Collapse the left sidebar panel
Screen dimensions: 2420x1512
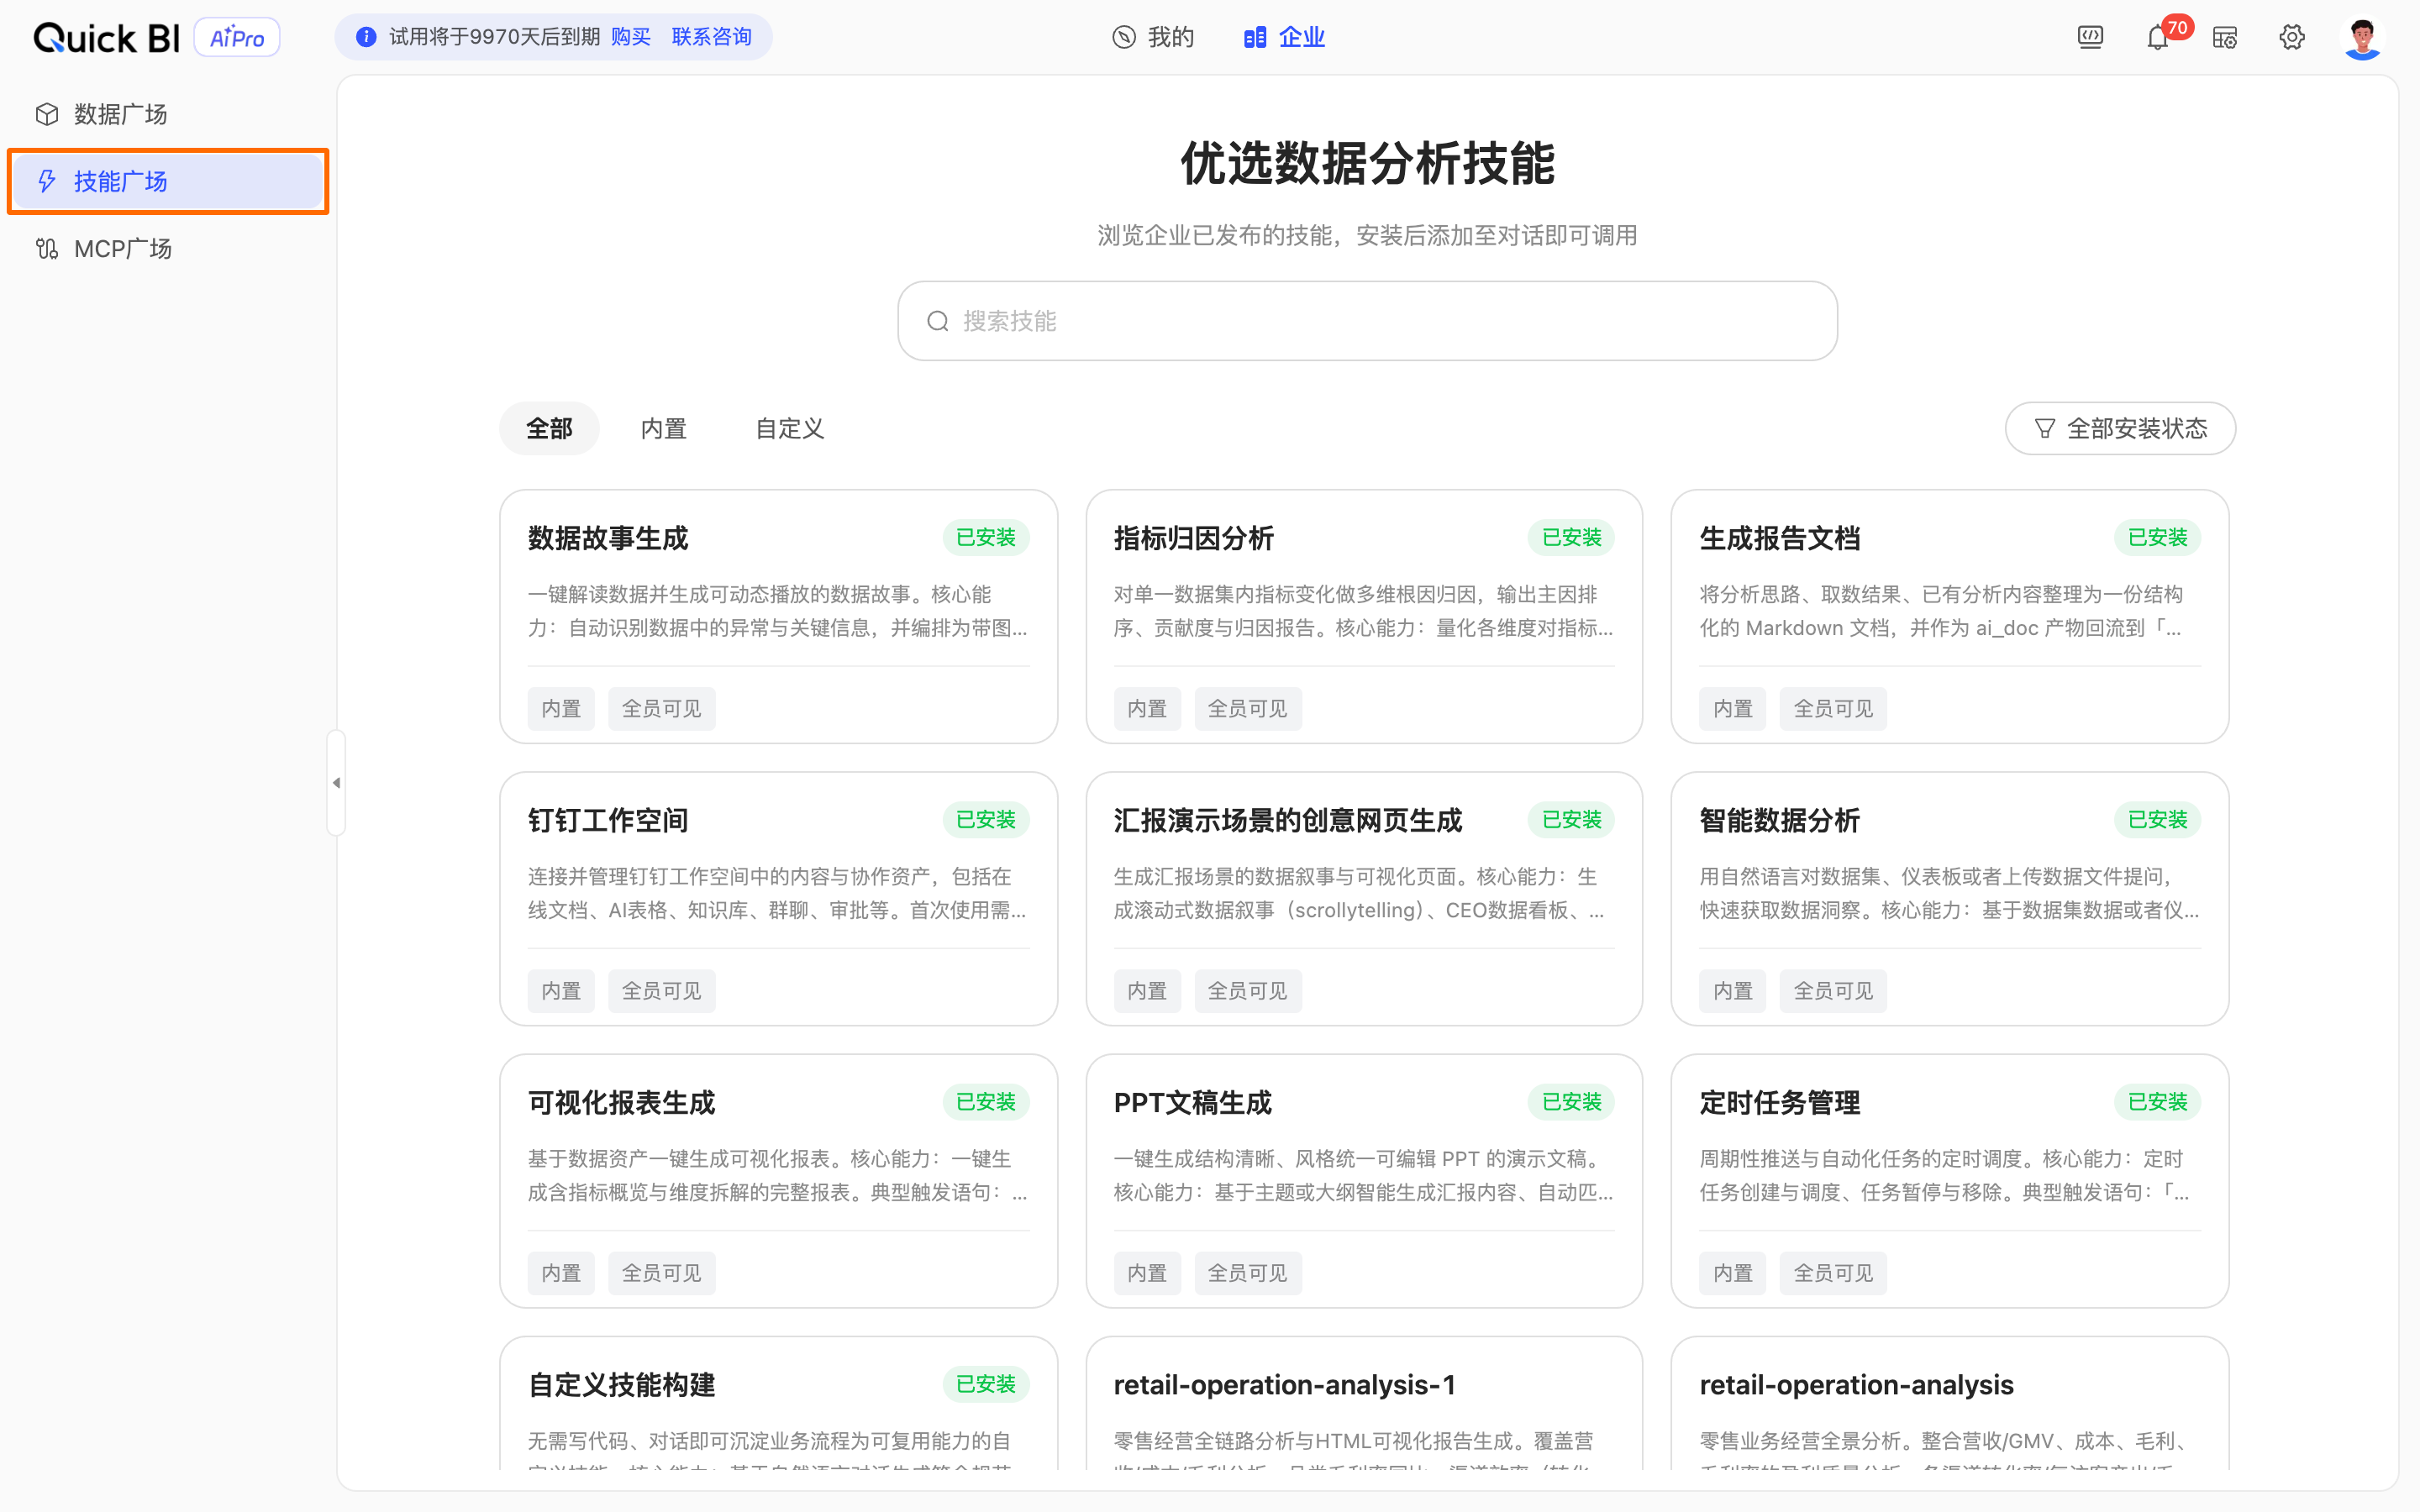click(336, 783)
